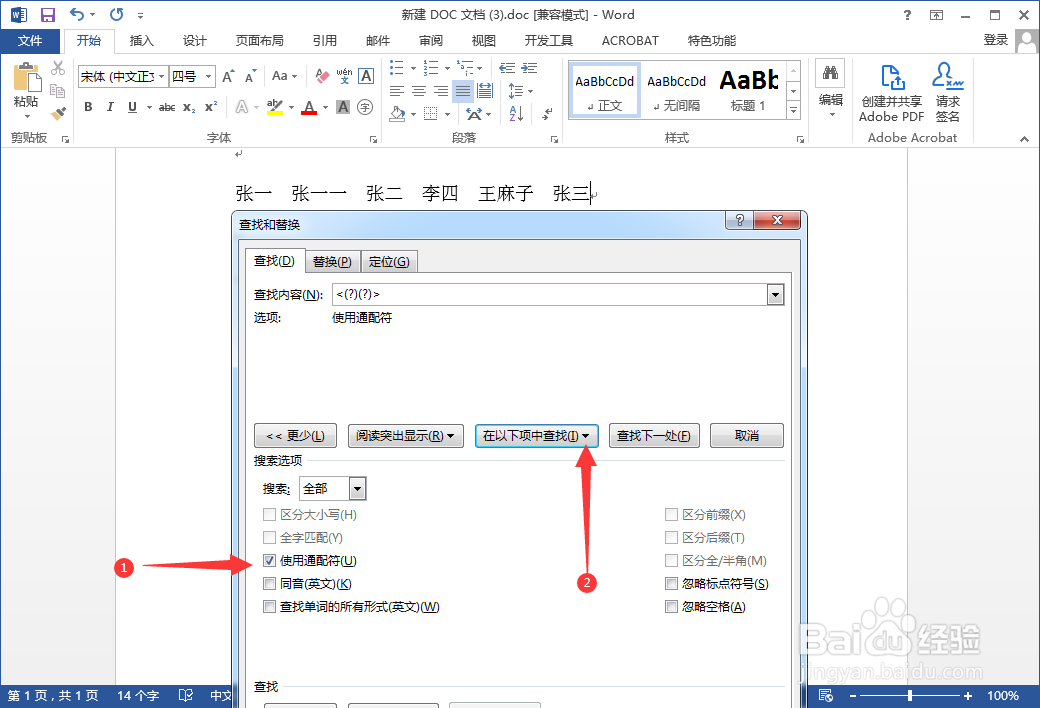Open the 在以下项中查找 dropdown
Screen dimensions: 1040x708
(536, 435)
